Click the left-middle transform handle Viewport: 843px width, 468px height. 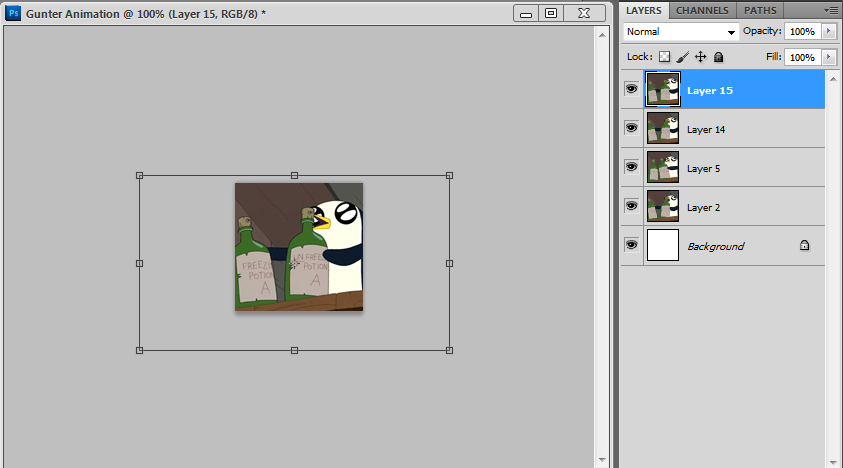[139, 264]
